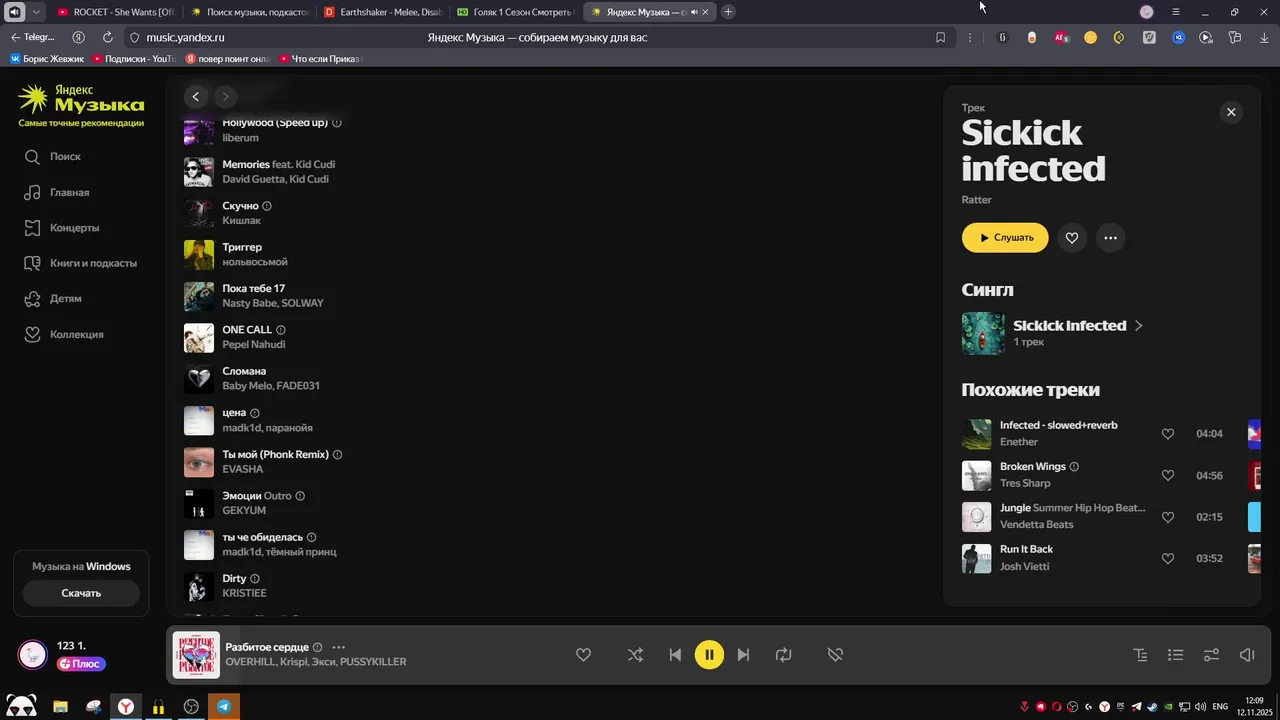The image size is (1280, 720).
Task: Toggle repeat mode in the player
Action: coord(783,655)
